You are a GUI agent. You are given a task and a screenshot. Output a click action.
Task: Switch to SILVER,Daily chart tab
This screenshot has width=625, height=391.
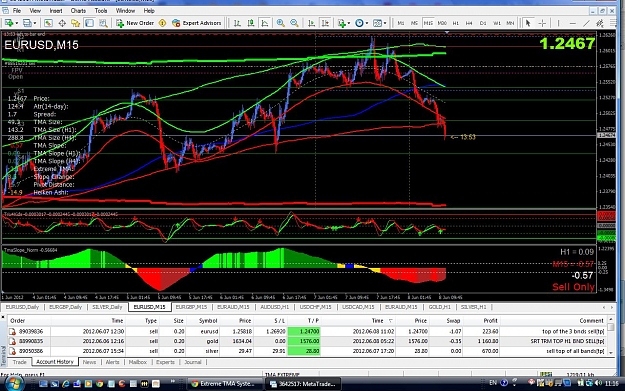pyautogui.click(x=107, y=307)
